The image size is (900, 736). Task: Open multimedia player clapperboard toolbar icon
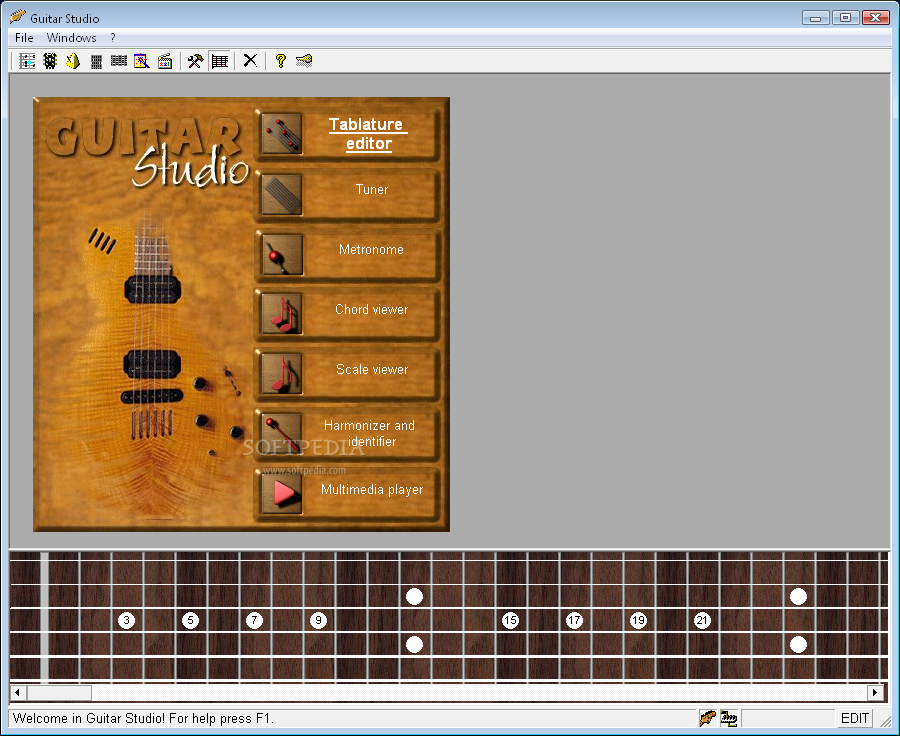point(165,61)
